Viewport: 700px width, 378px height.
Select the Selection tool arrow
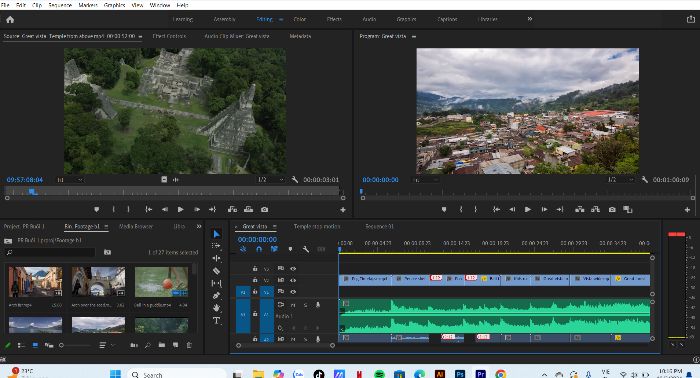[x=217, y=234]
